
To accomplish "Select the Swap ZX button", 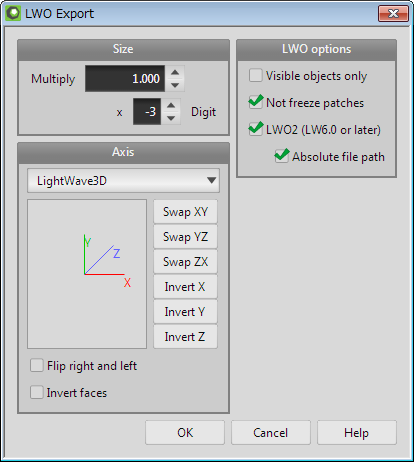I will [185, 262].
